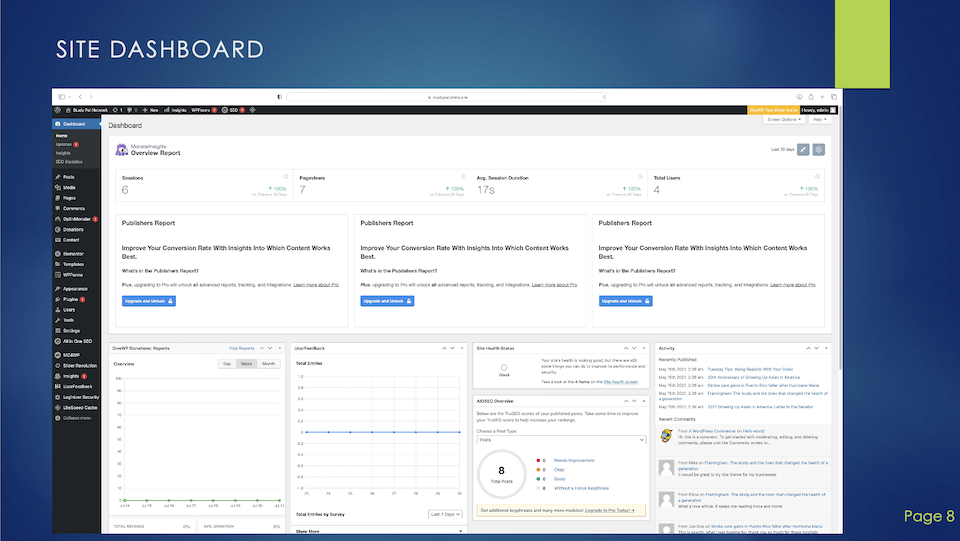Switch donations chart to Day view
Viewport: 960px width, 541px height.
pos(227,363)
